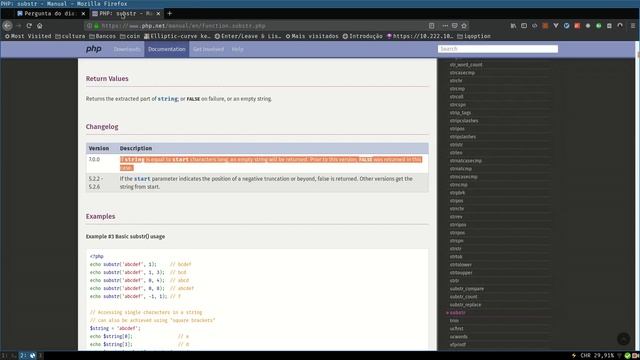
Task: Open 'substr_compare' sidebar link
Action: pyautogui.click(x=467, y=289)
